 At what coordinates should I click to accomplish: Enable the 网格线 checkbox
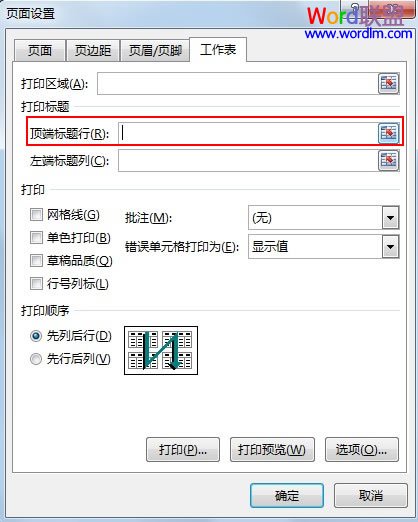36,215
